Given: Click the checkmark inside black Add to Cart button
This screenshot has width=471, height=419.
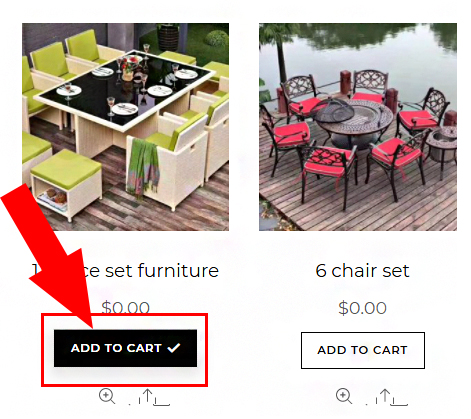Looking at the screenshot, I should (174, 348).
